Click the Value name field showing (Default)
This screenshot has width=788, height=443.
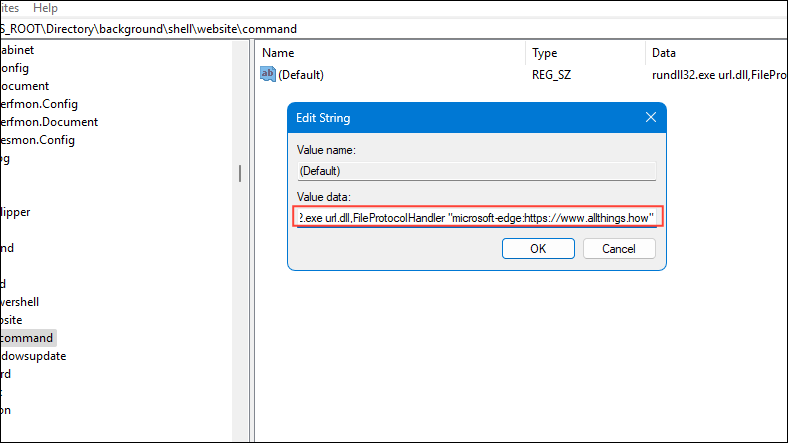pyautogui.click(x=476, y=171)
